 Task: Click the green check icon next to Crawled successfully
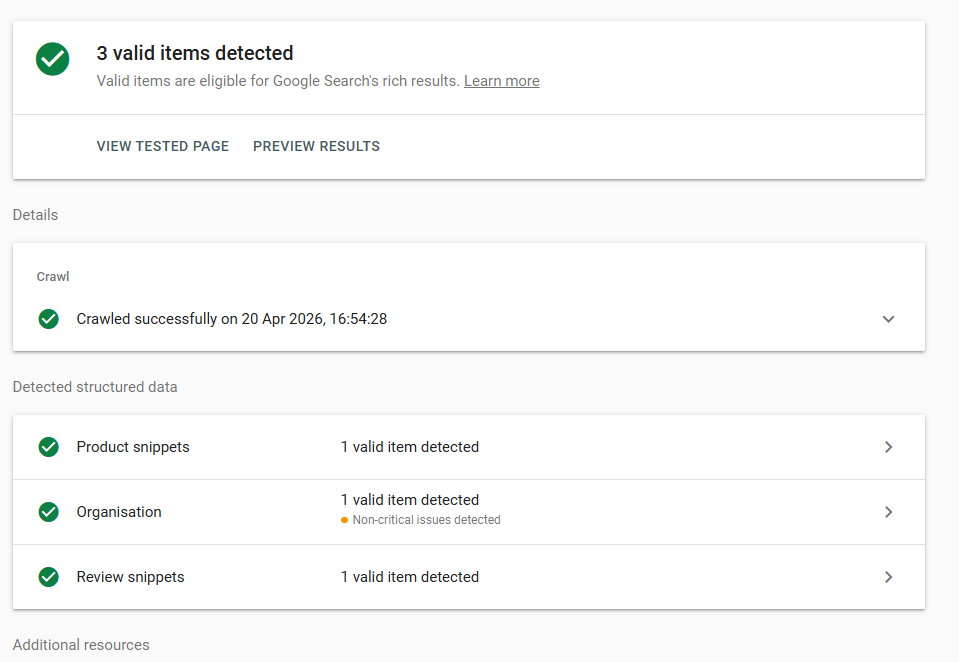(x=48, y=319)
